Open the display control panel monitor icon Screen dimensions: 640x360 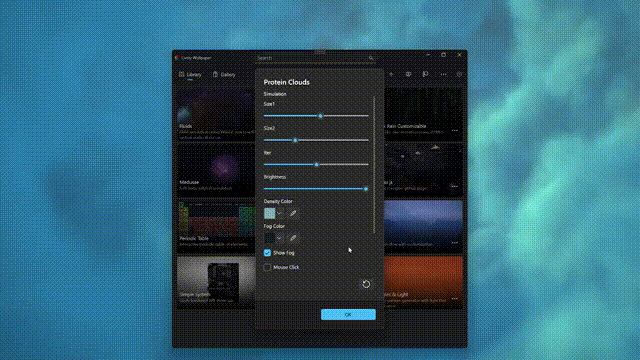coord(408,74)
